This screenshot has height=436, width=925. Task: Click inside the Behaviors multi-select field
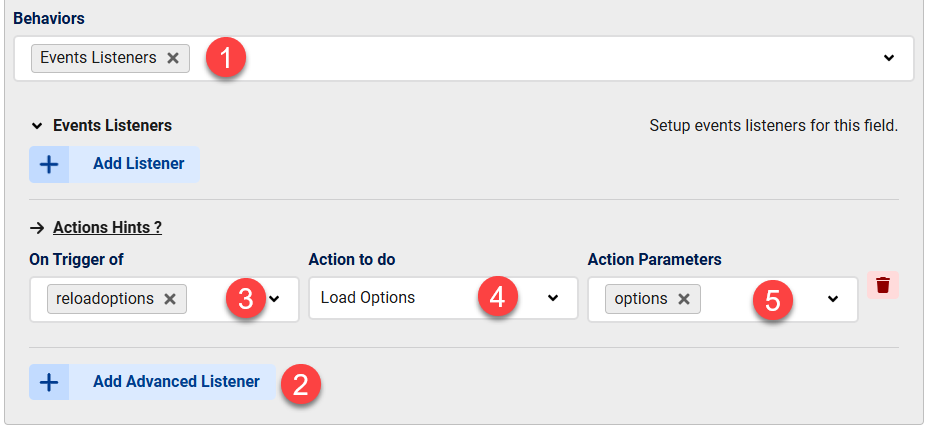pyautogui.click(x=464, y=58)
